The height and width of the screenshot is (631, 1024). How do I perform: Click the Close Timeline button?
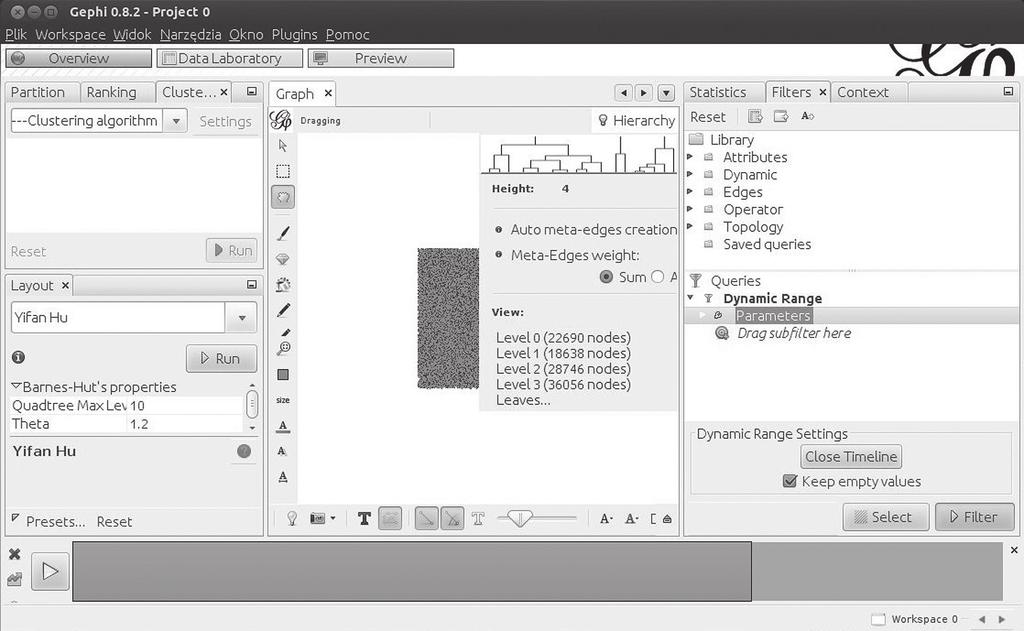(851, 457)
